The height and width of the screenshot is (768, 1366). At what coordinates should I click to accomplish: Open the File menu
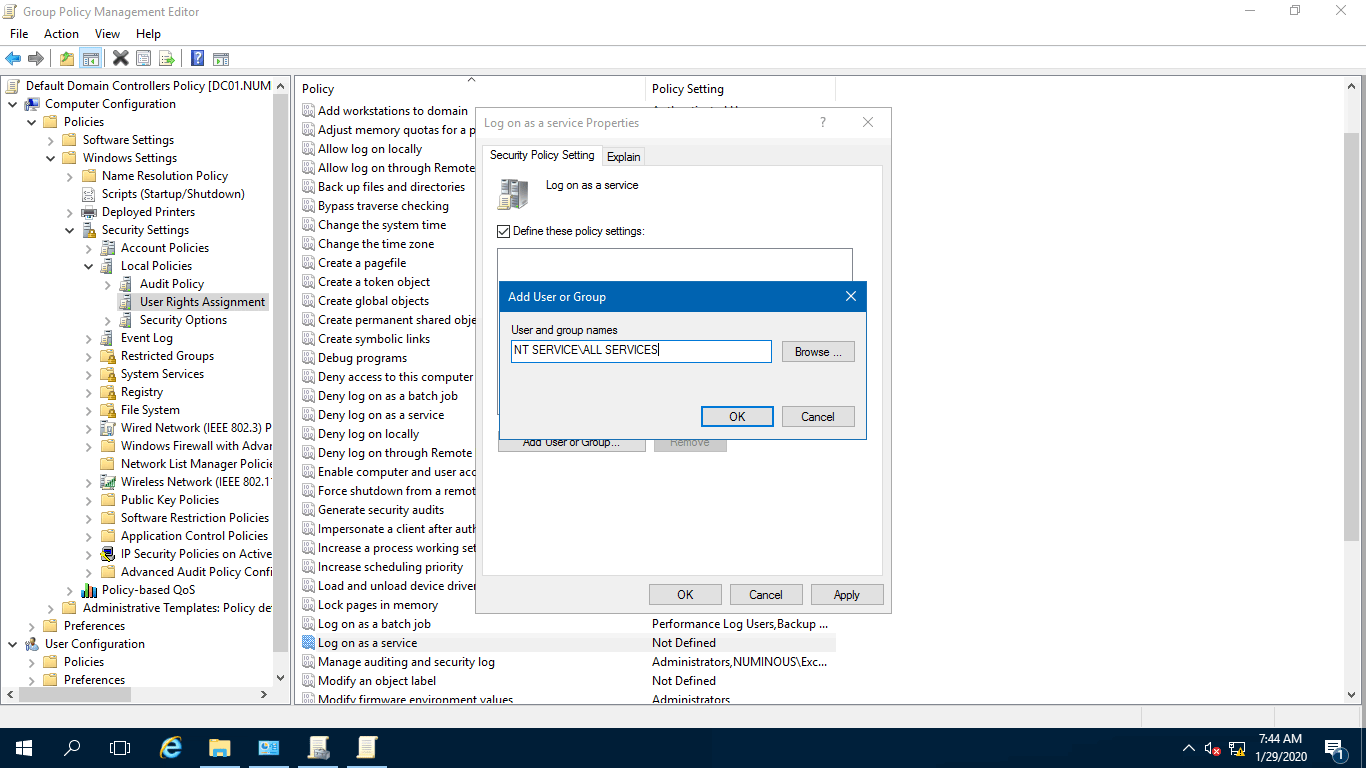click(x=19, y=34)
